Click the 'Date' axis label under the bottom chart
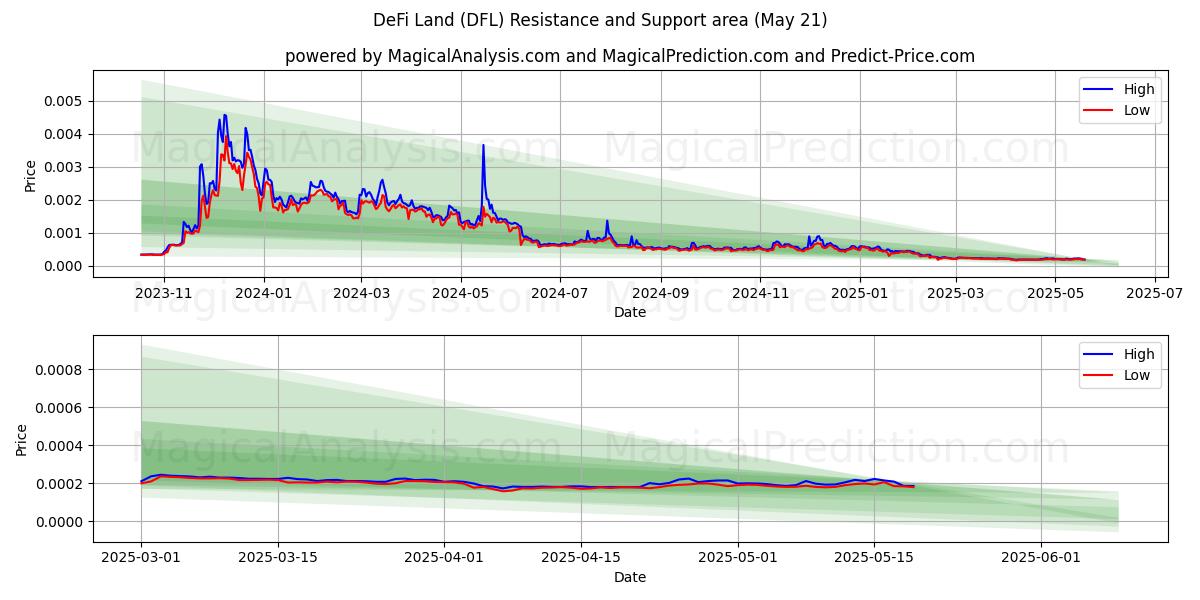 630,577
